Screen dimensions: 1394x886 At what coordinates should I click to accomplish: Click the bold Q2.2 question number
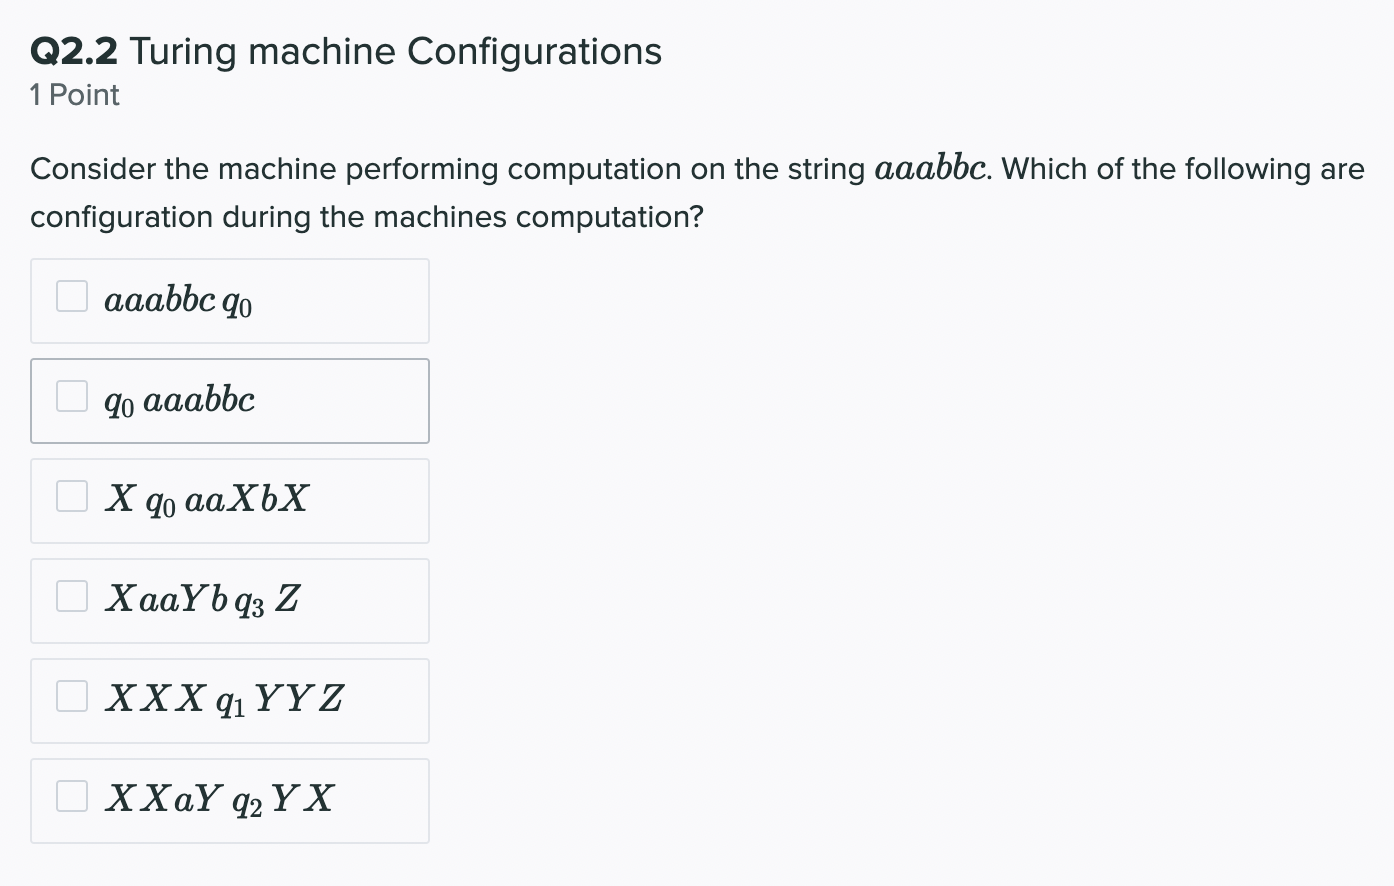click(74, 52)
